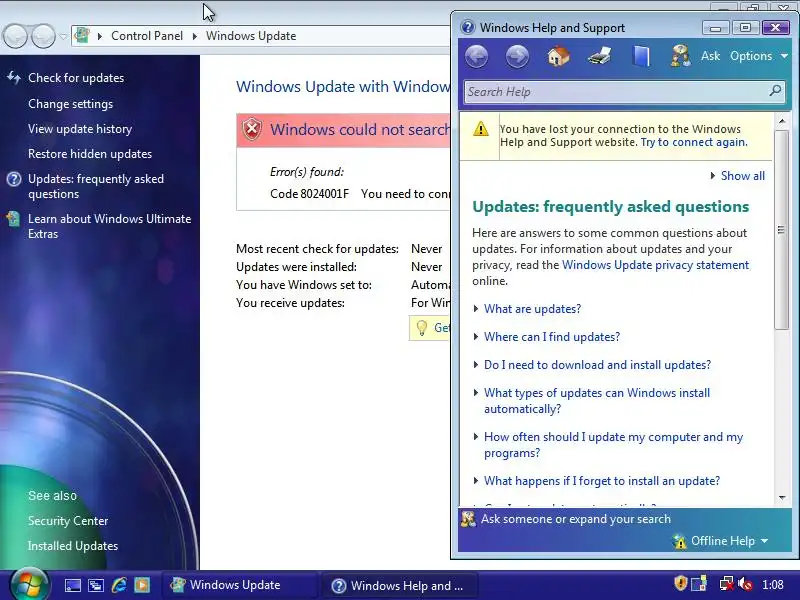Click Check for updates link
Viewport: 800px width, 600px height.
76,78
